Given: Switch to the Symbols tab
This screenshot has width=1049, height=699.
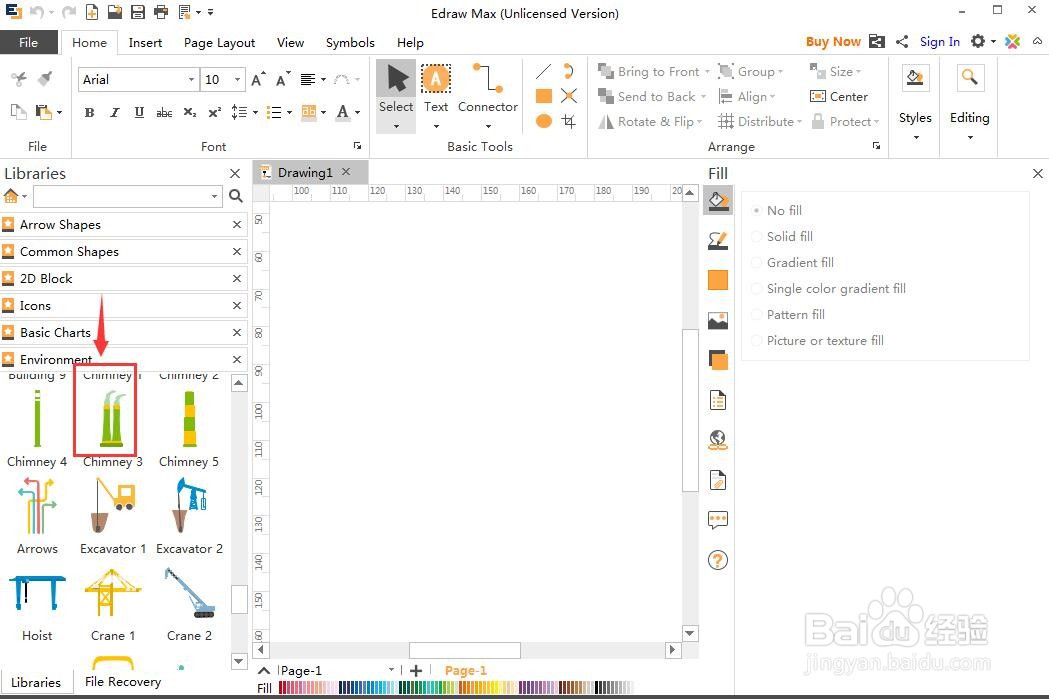Looking at the screenshot, I should point(350,42).
